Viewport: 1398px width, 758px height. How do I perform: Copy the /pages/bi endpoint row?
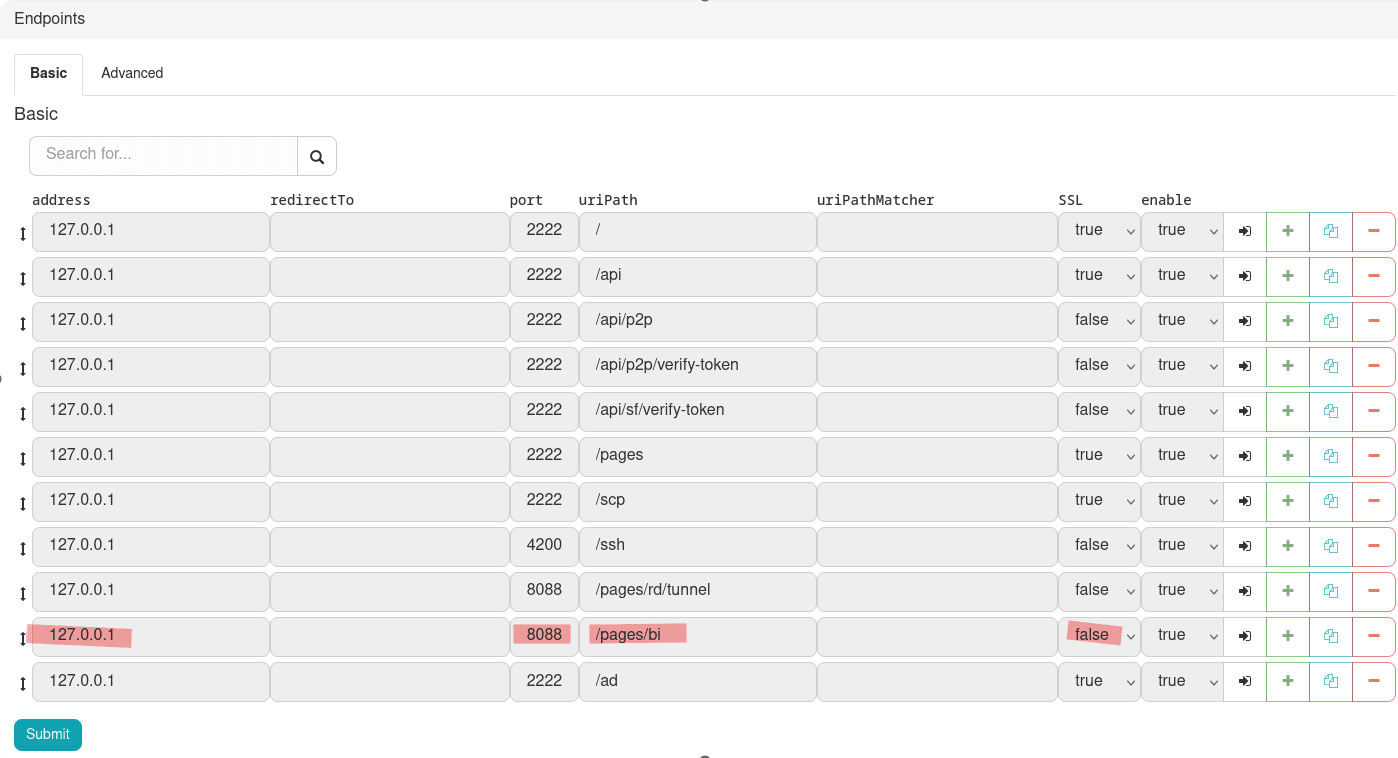pos(1330,636)
